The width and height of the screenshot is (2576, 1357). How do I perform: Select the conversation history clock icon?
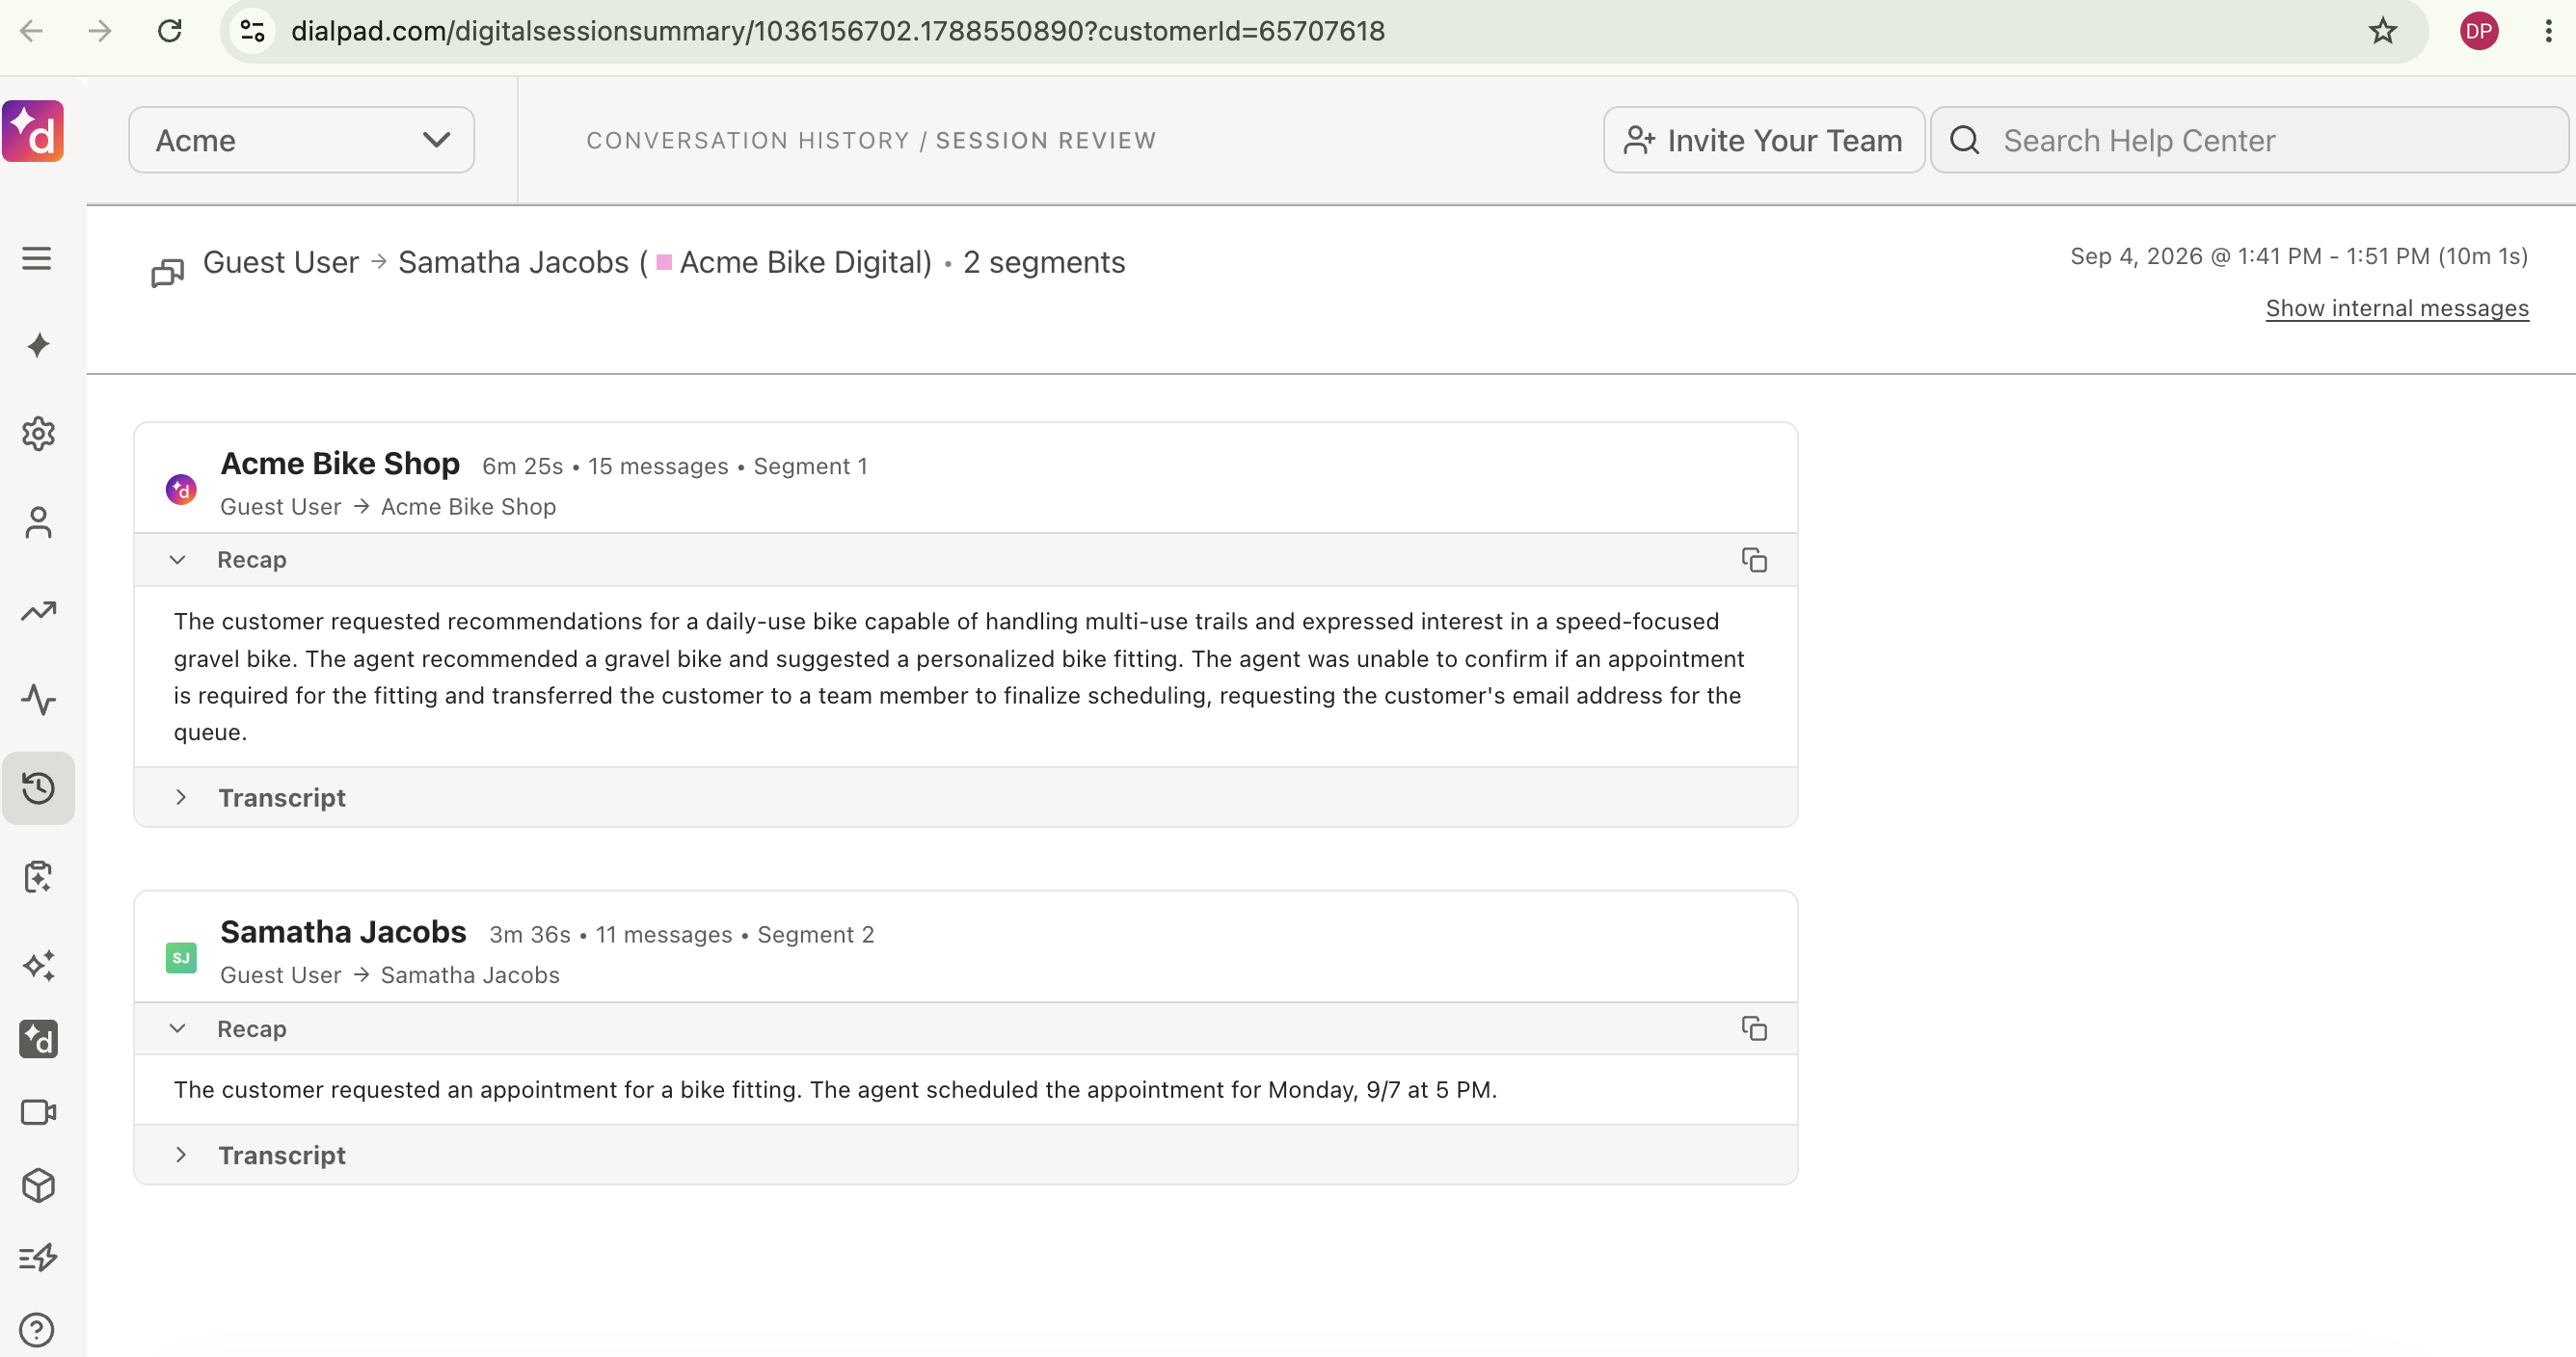(38, 788)
